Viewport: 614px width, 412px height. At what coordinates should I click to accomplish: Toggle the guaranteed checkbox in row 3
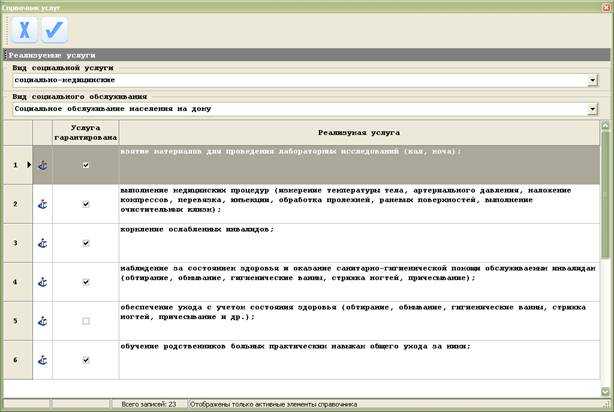[86, 243]
